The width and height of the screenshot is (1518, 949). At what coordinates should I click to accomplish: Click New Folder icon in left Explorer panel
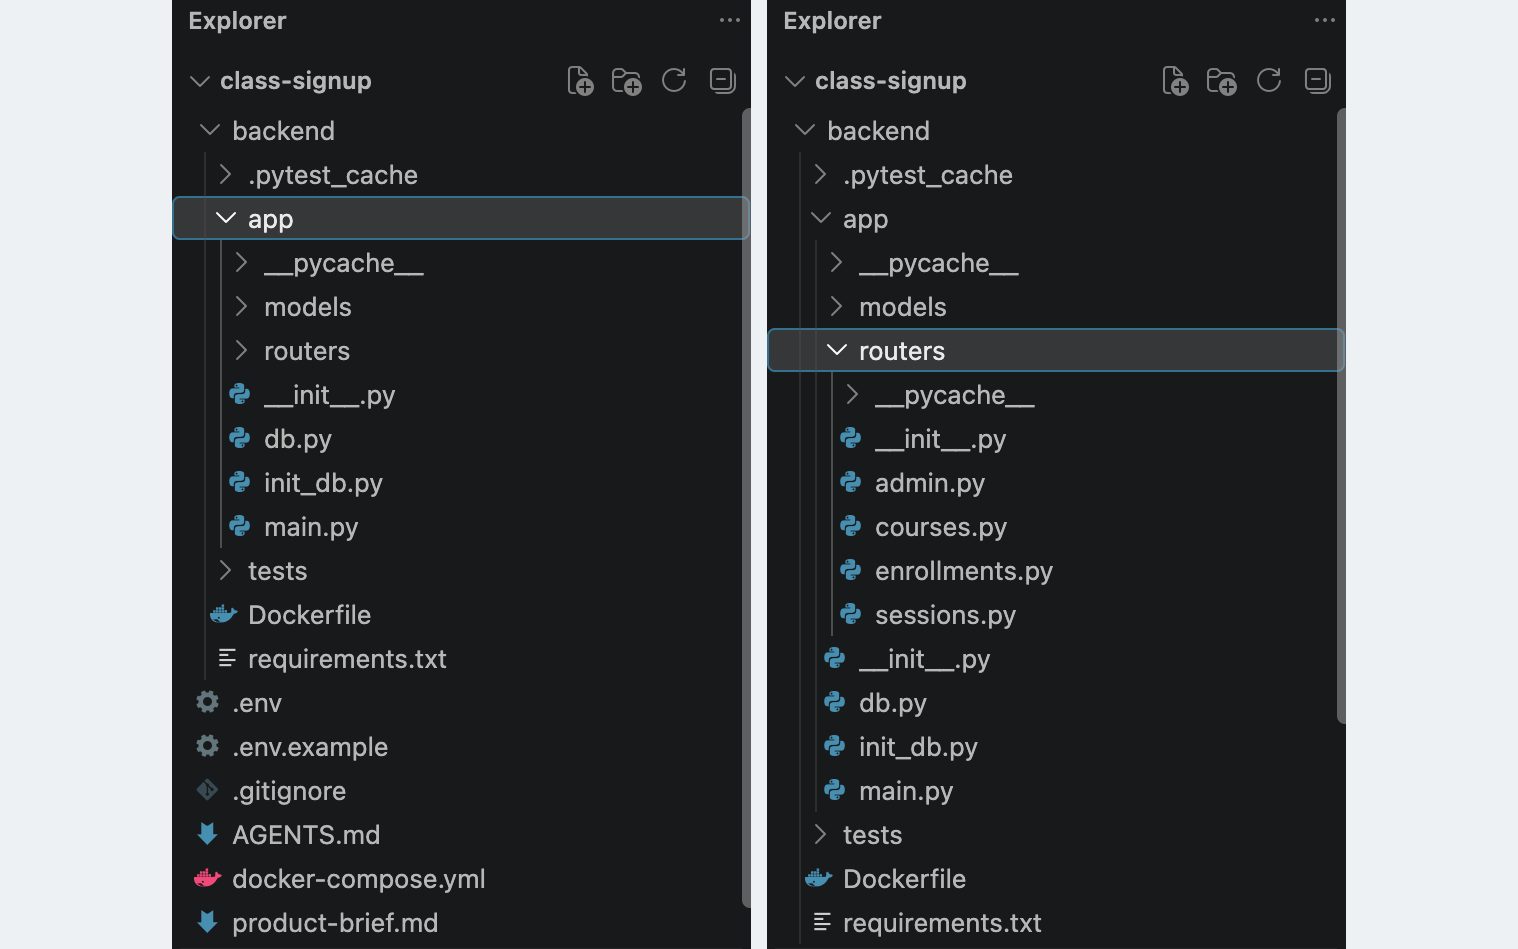tap(627, 81)
